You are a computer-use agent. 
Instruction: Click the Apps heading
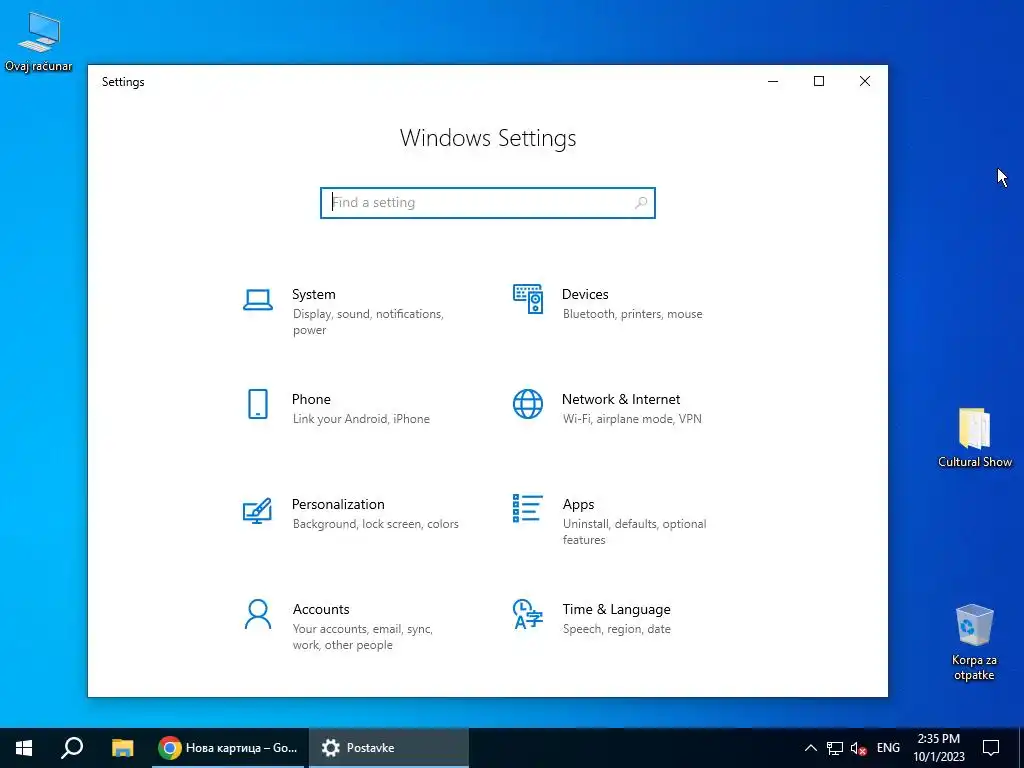point(579,504)
